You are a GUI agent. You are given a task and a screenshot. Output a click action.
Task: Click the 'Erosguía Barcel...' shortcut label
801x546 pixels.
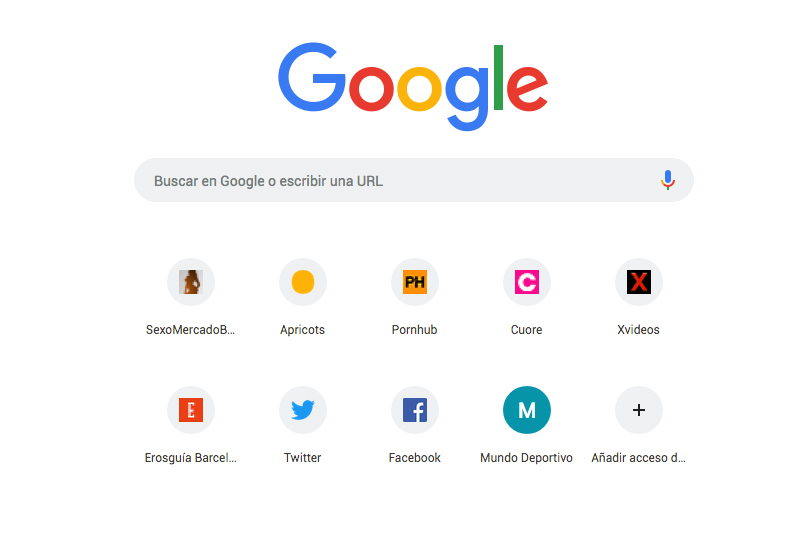pos(191,458)
